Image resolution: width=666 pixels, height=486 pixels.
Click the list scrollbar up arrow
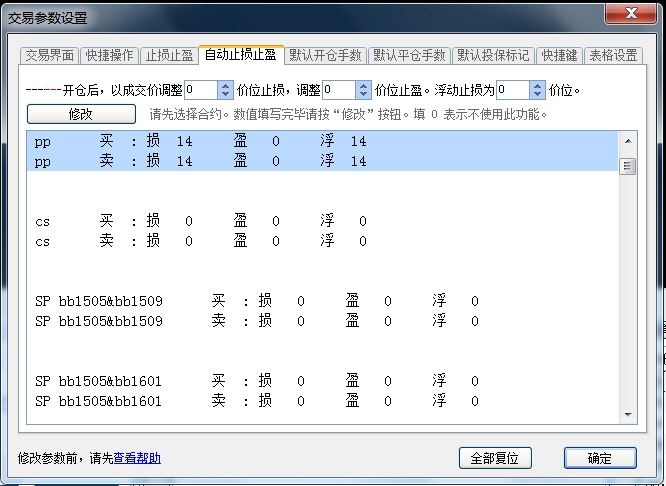(x=628, y=141)
